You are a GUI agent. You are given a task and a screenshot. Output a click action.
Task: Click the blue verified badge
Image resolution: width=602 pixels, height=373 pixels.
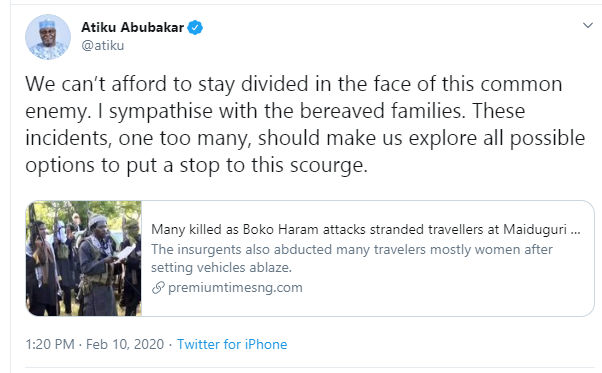click(195, 28)
